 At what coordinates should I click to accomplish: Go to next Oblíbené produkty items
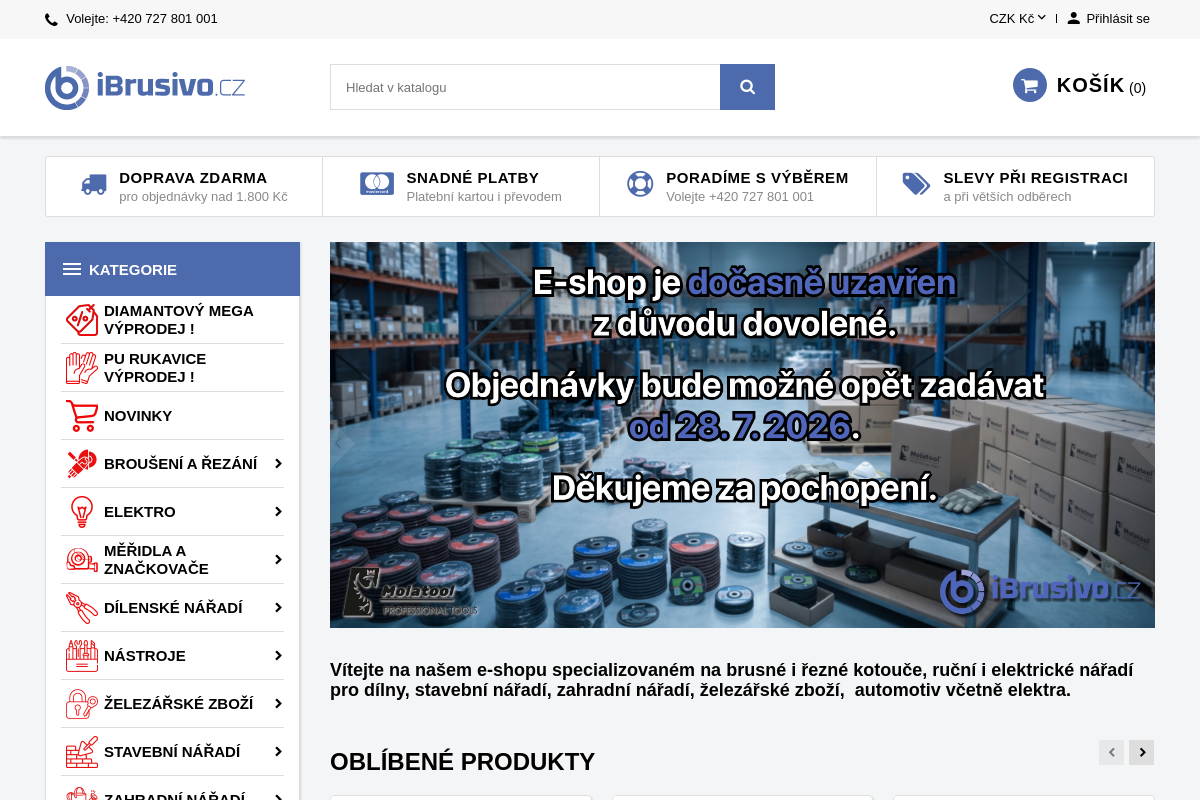(x=1141, y=752)
